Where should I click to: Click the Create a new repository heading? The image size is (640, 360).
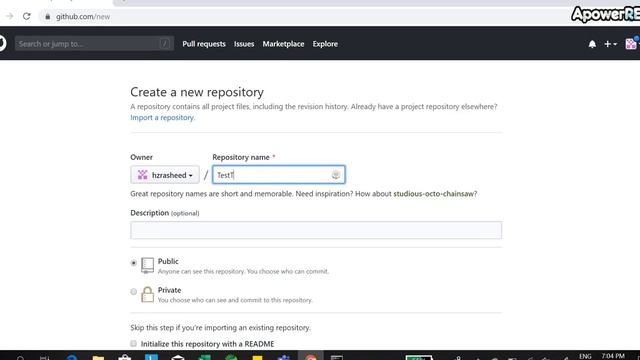coord(197,92)
